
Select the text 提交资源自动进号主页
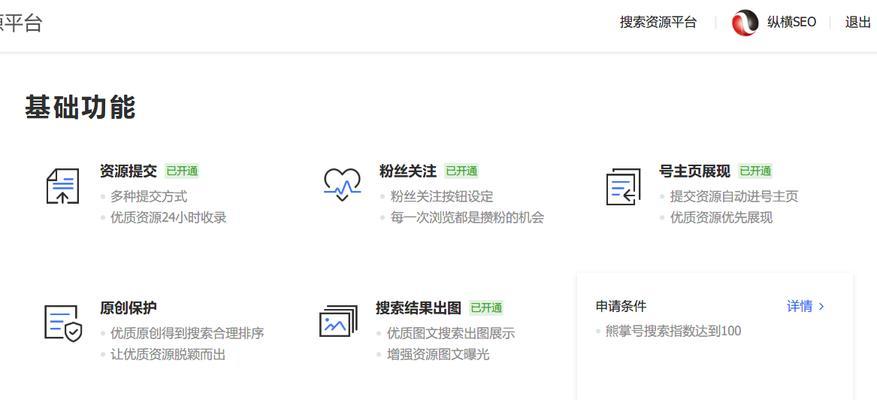pos(734,197)
